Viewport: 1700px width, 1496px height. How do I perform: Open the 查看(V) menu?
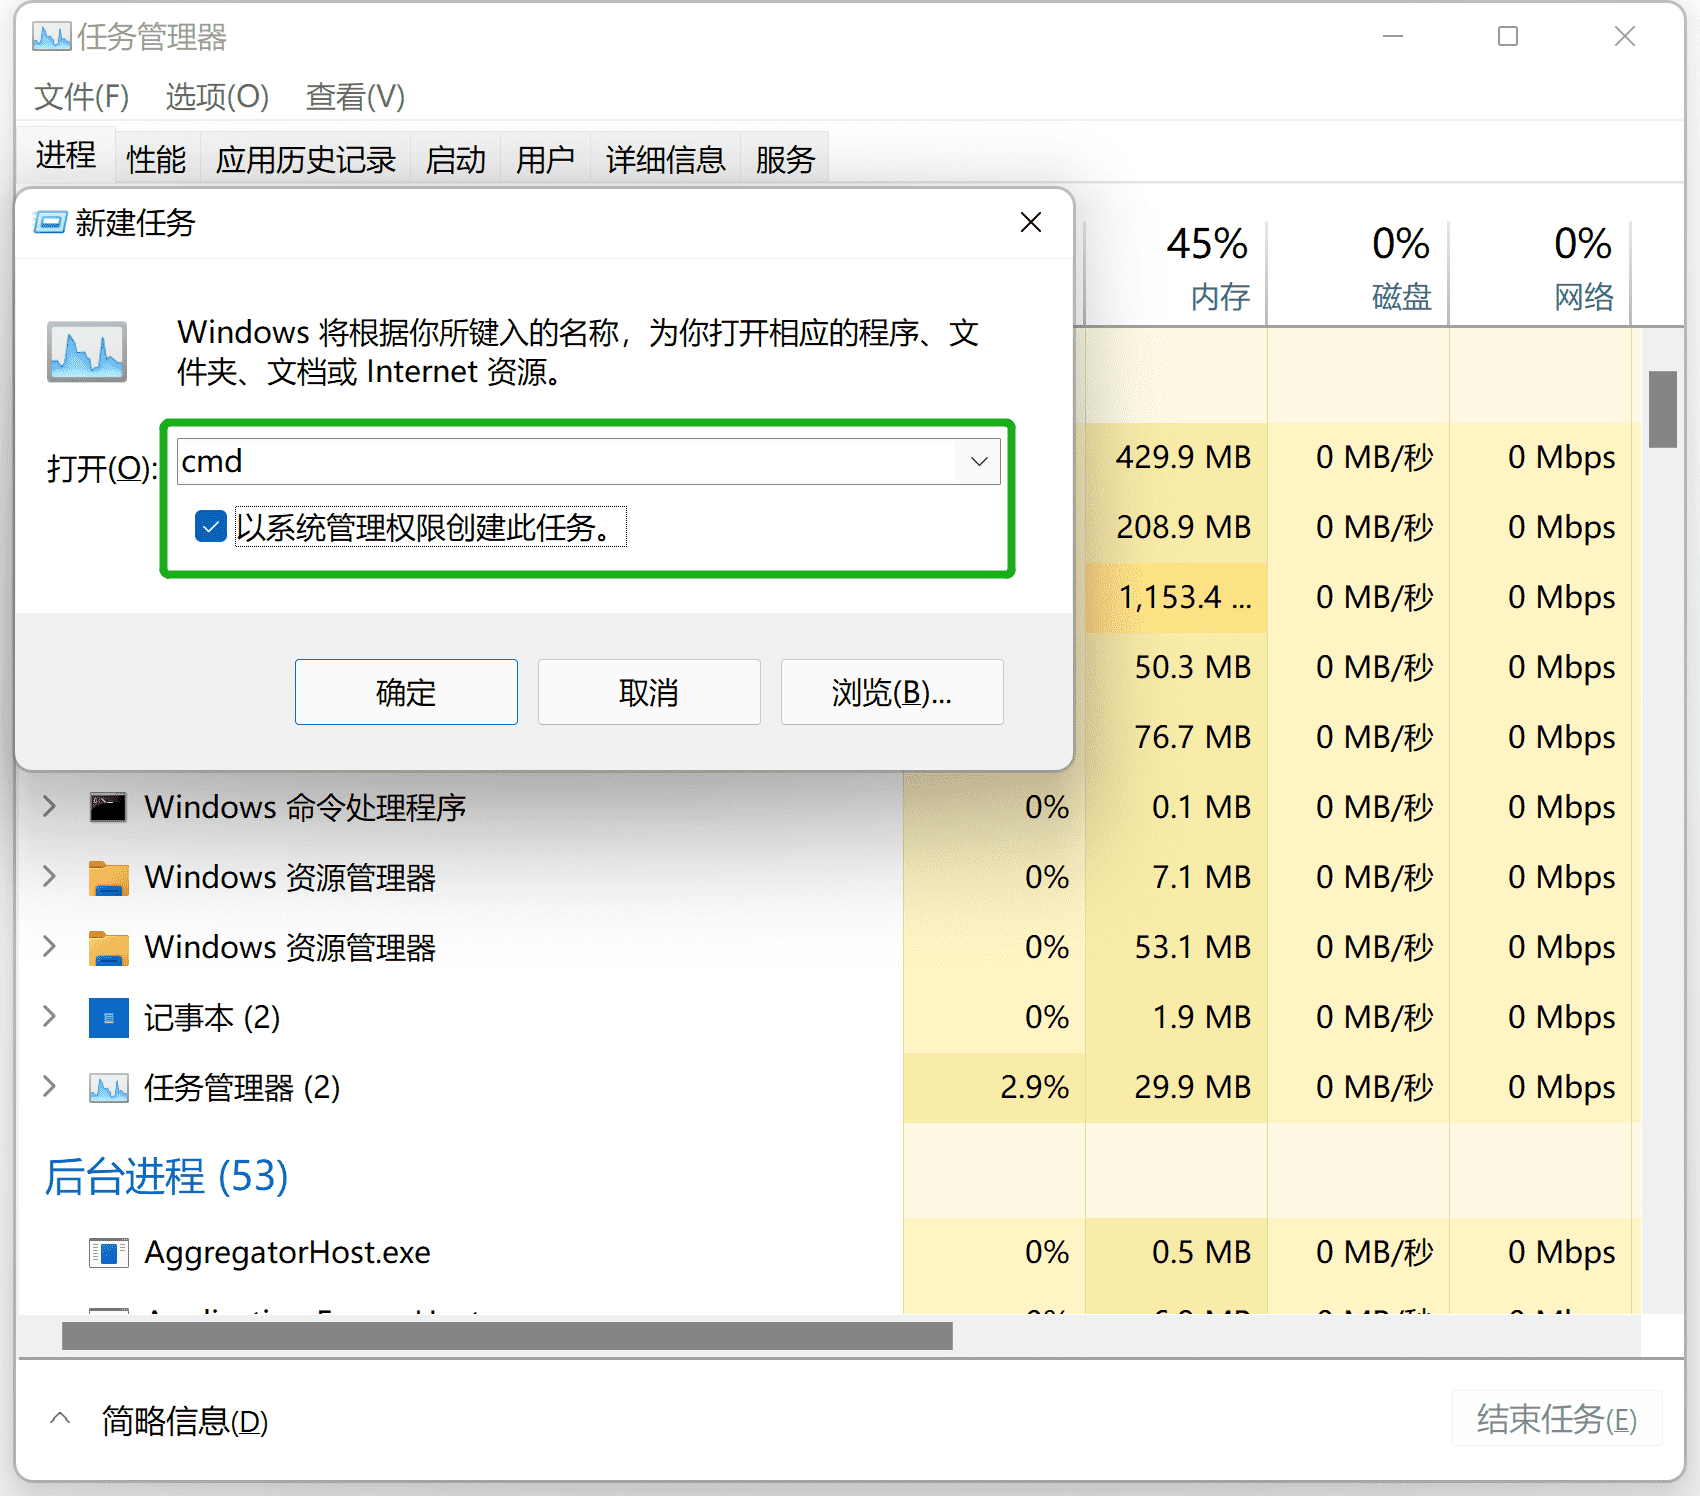354,97
